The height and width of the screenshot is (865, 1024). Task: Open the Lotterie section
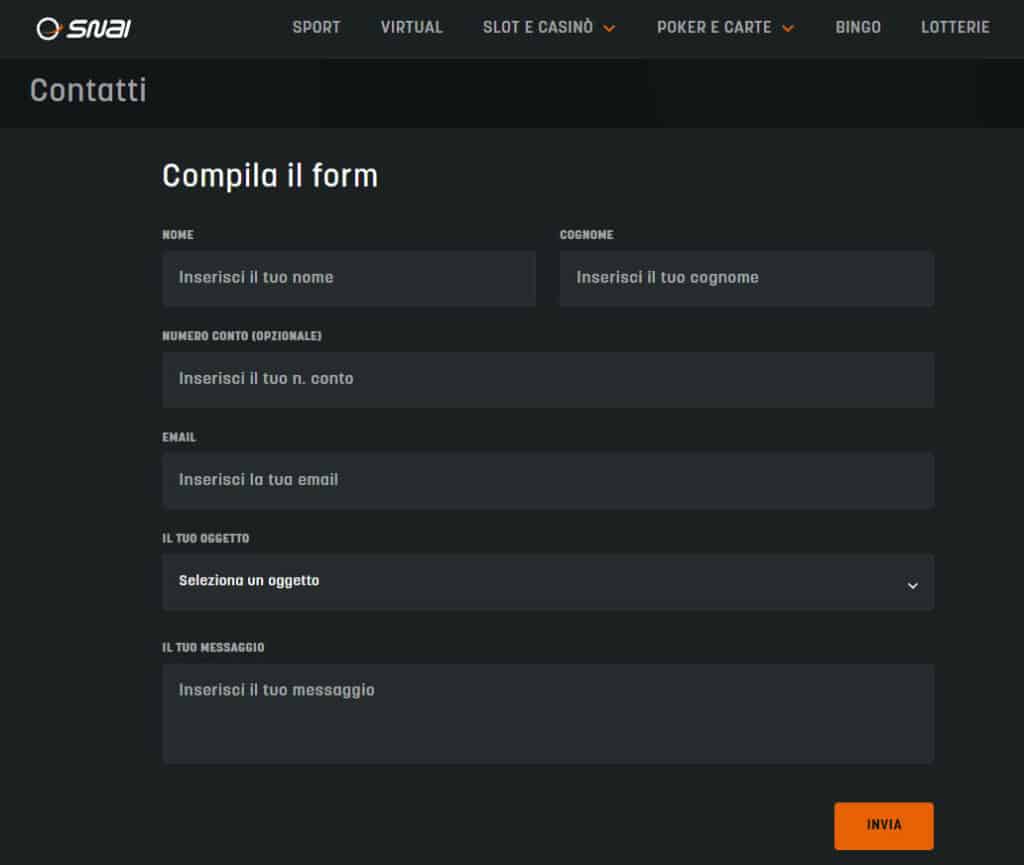coord(955,28)
